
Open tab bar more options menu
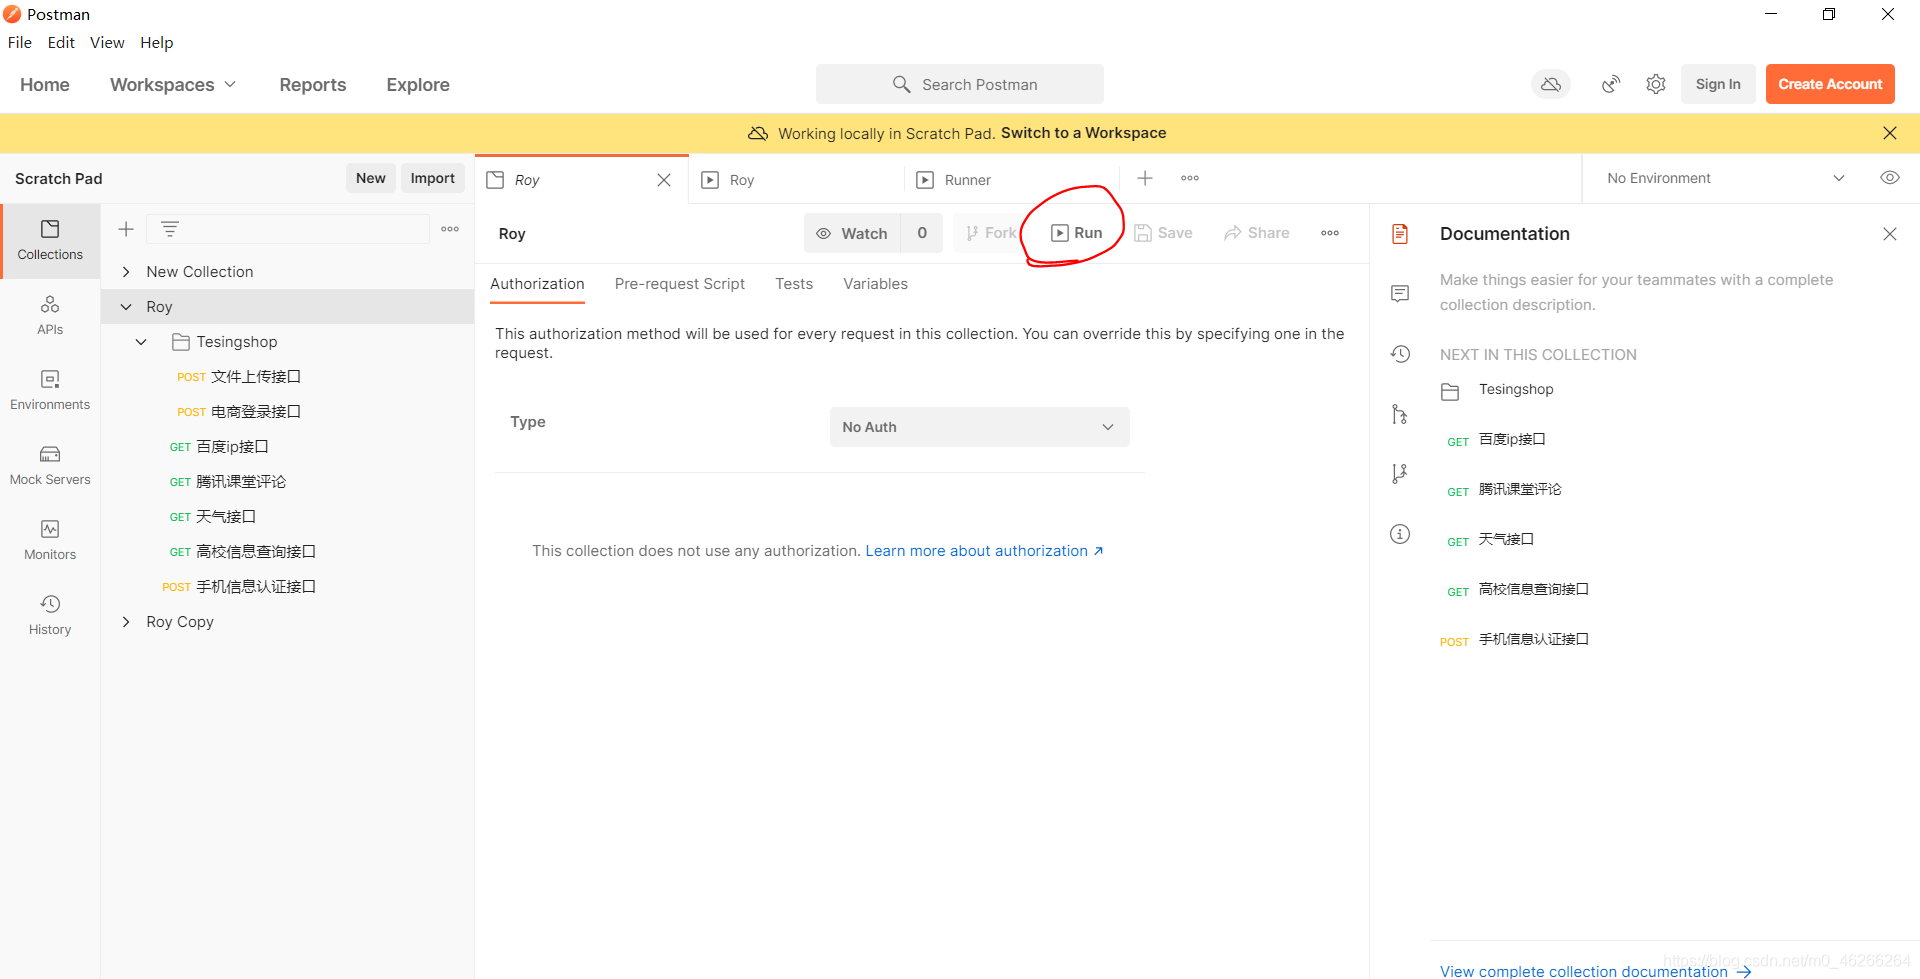pyautogui.click(x=1190, y=178)
